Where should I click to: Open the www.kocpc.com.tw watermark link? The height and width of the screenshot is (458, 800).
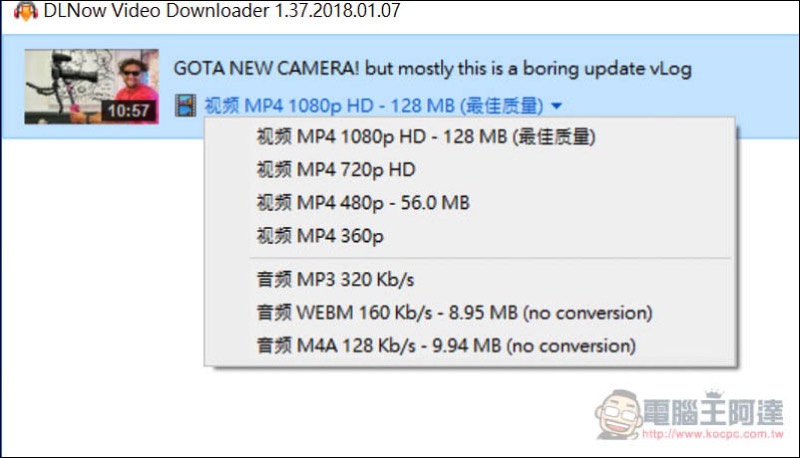tap(713, 434)
